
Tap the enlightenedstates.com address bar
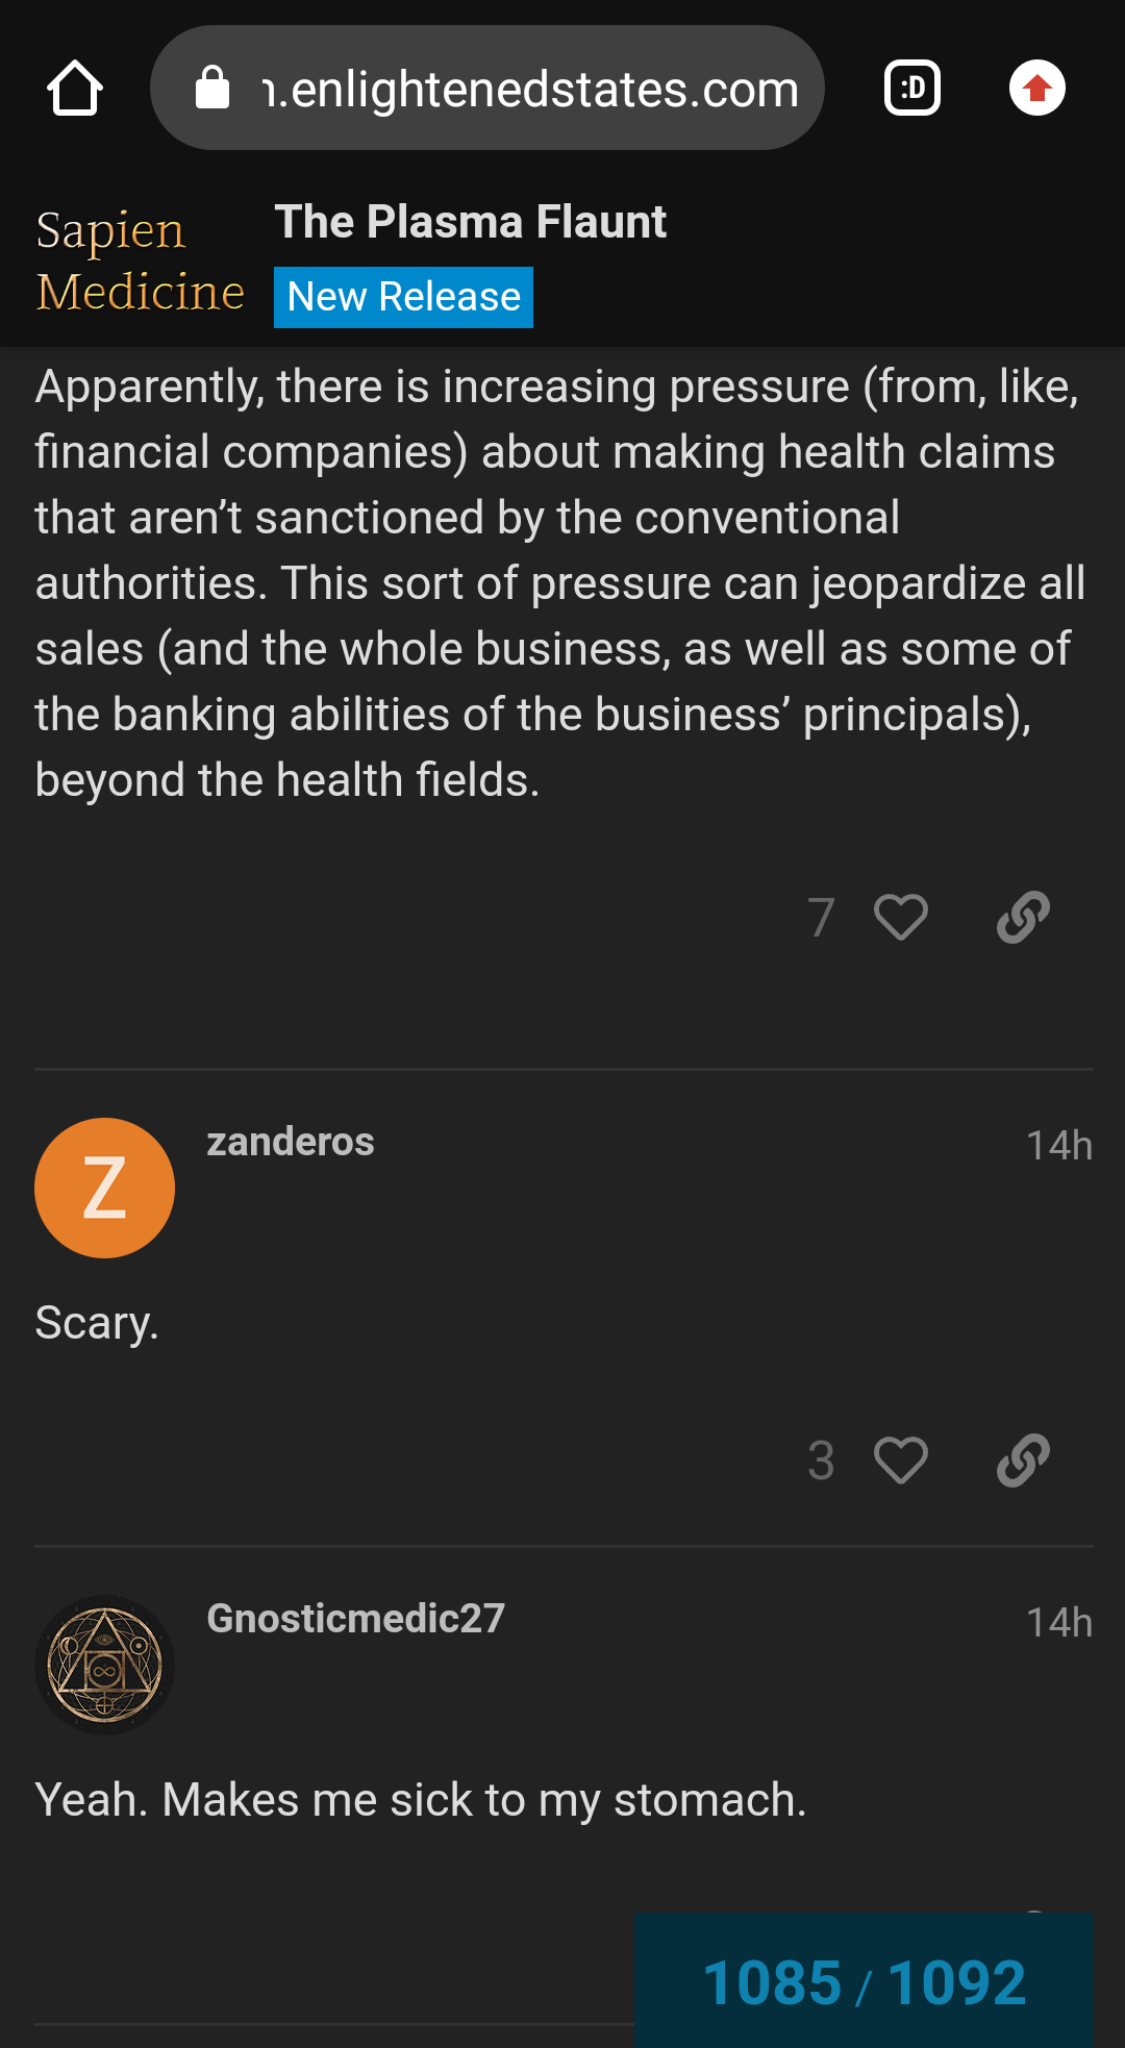530,89
